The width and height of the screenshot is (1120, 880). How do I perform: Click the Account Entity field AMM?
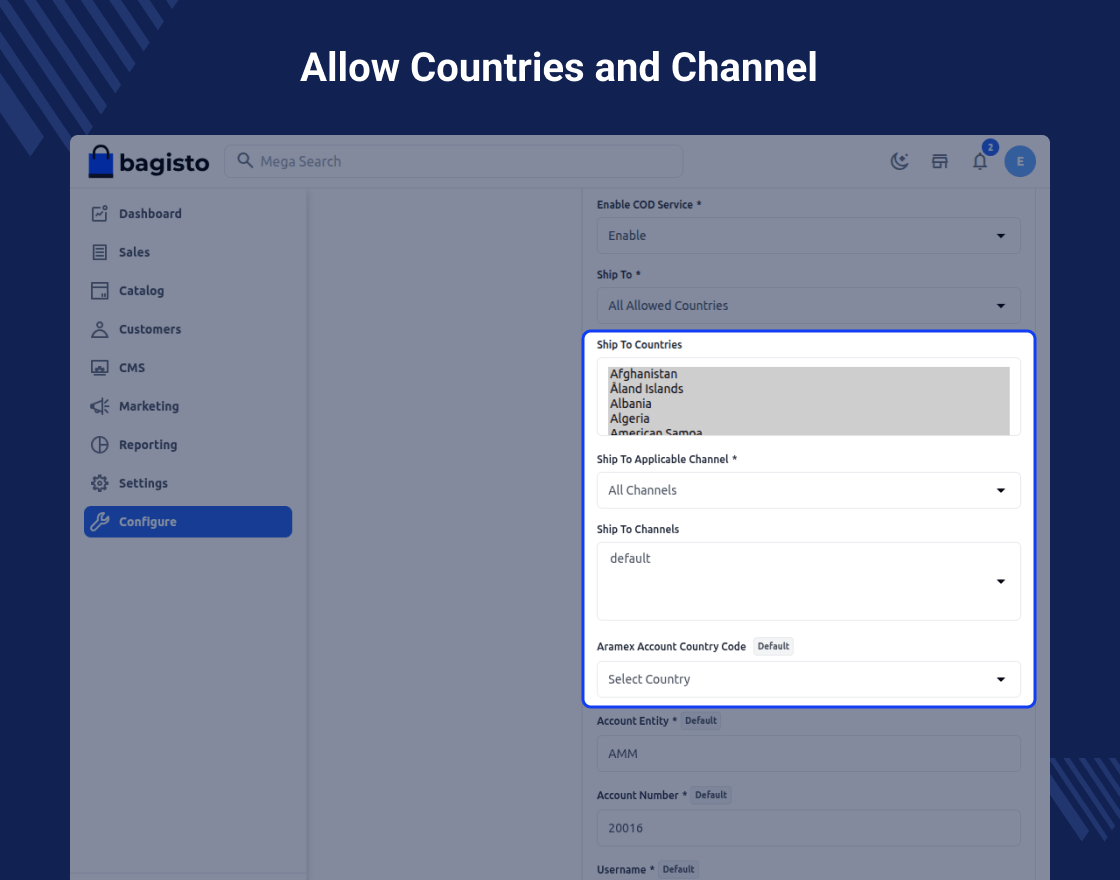(809, 754)
